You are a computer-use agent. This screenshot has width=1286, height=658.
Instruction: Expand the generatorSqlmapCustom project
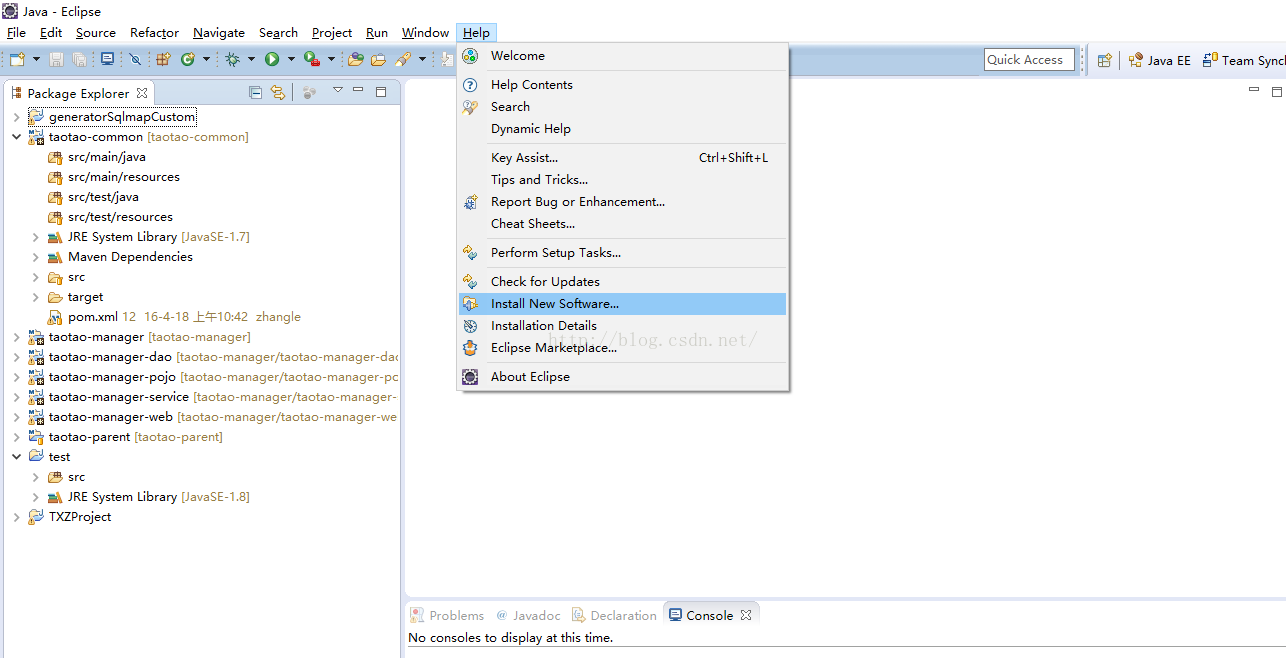click(16, 117)
